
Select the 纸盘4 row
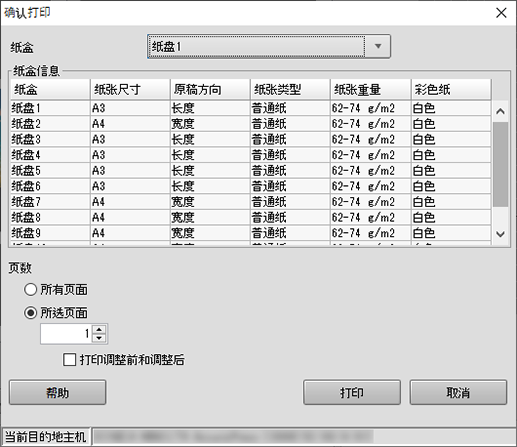pos(251,155)
